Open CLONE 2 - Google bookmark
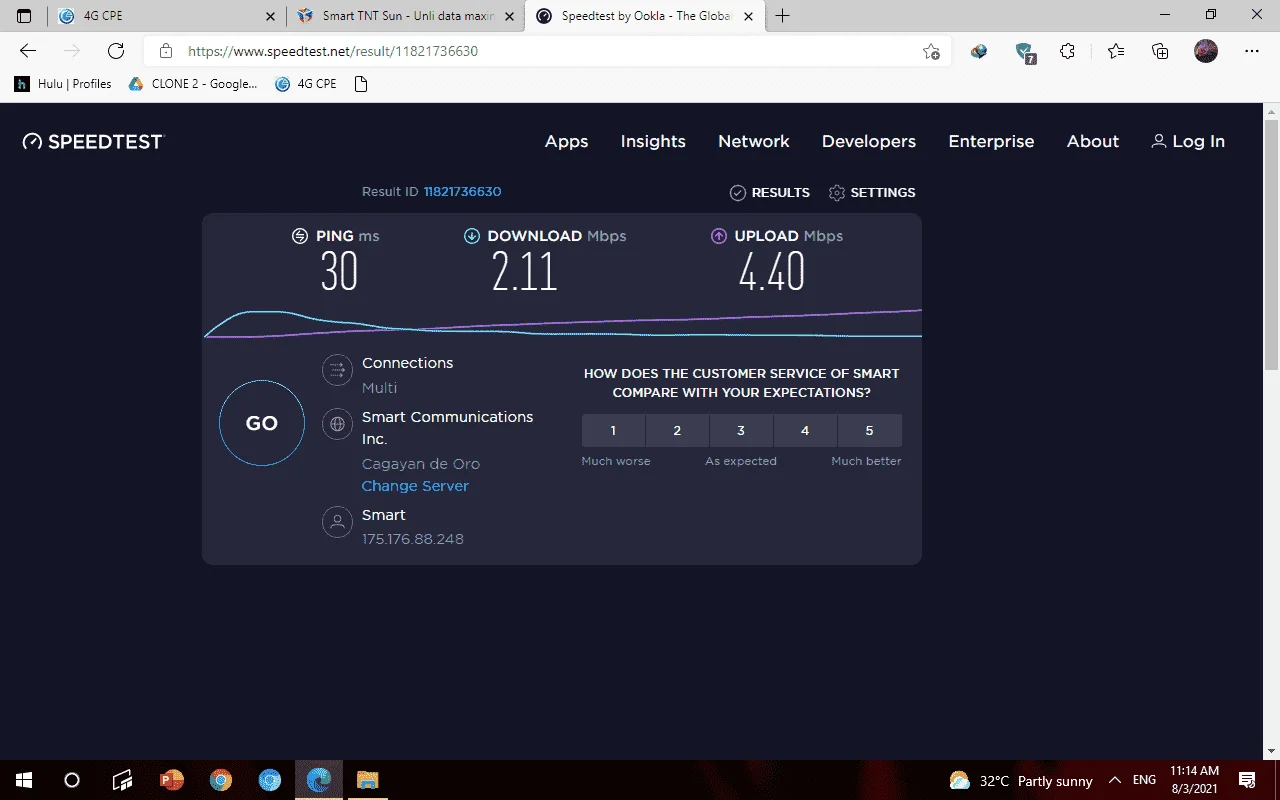Image resolution: width=1280 pixels, height=800 pixels. [193, 84]
